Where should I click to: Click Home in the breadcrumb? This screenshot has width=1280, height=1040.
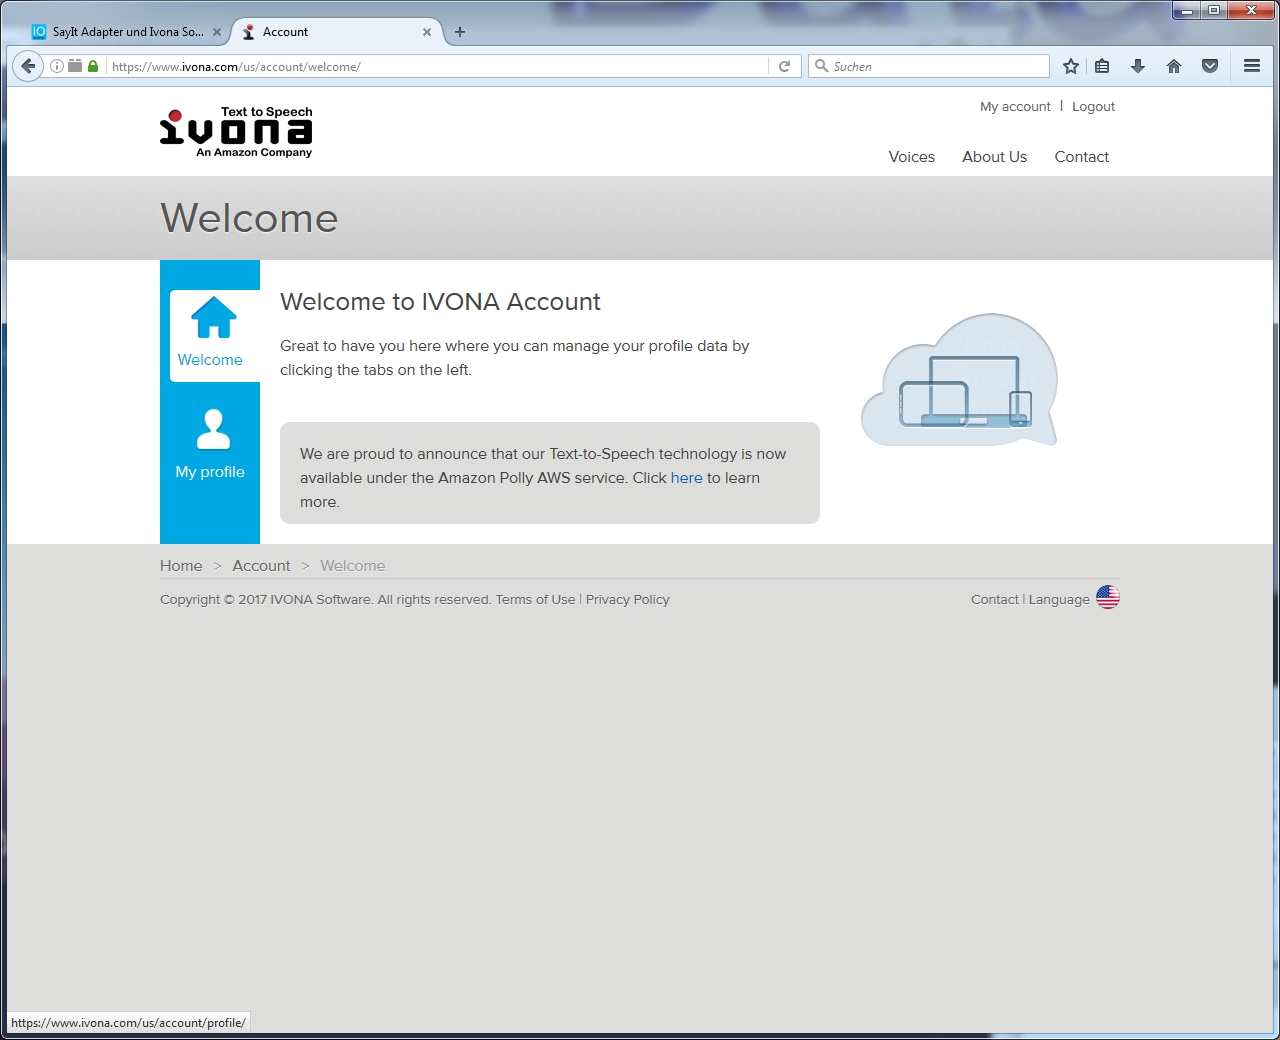click(x=181, y=566)
